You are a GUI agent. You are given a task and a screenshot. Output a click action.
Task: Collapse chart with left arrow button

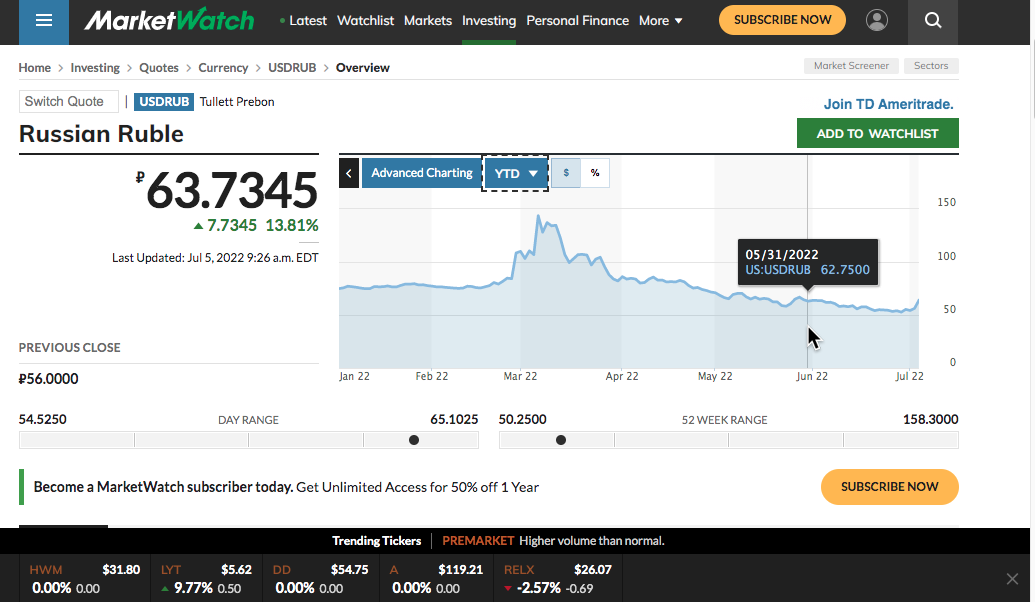(x=349, y=173)
